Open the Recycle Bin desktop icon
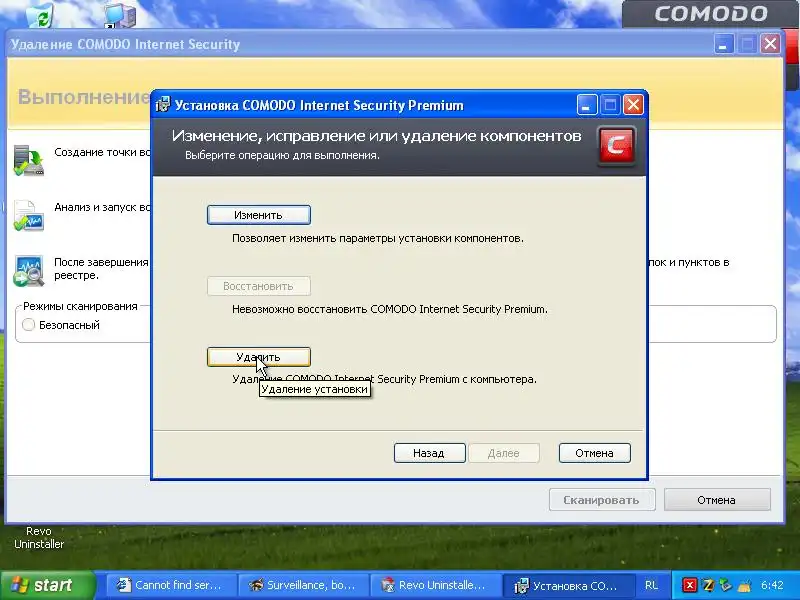Viewport: 800px width, 600px height. coord(40,14)
